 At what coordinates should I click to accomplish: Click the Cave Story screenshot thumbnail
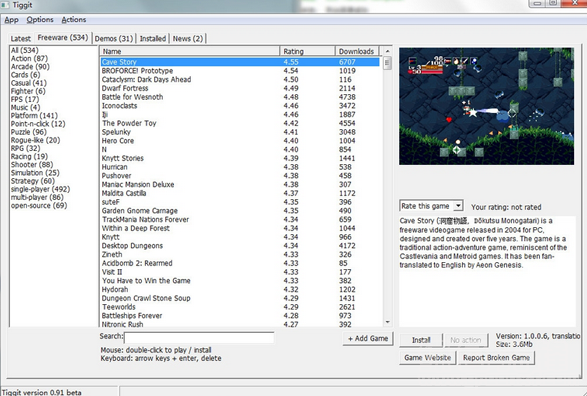point(486,106)
